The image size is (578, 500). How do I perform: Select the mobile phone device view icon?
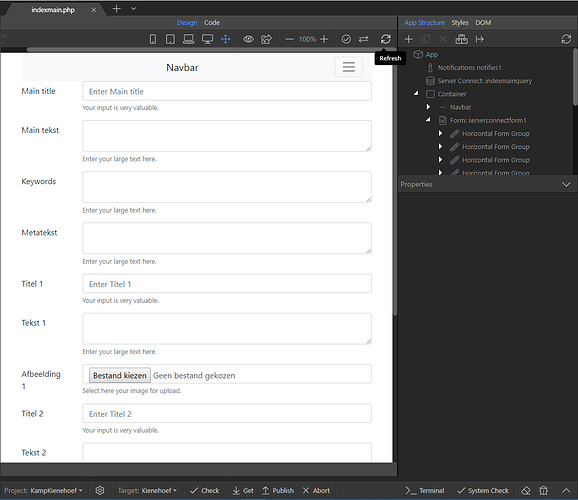click(x=153, y=39)
